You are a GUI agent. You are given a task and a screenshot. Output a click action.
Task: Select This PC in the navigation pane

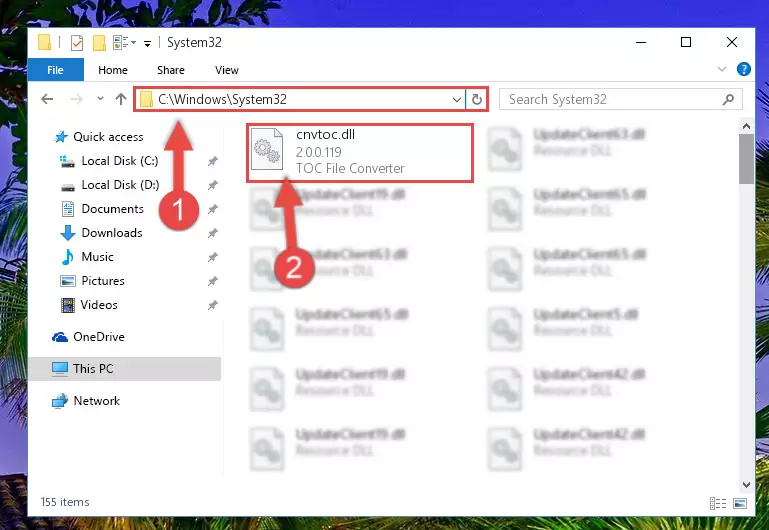[x=125, y=369]
